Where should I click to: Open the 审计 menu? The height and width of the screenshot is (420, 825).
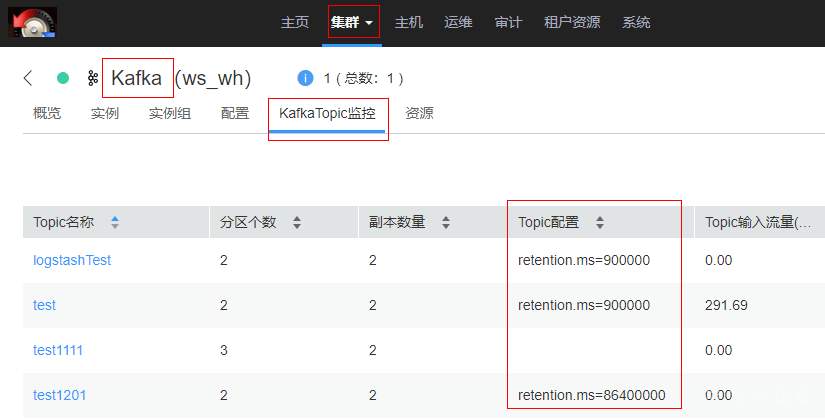508,23
